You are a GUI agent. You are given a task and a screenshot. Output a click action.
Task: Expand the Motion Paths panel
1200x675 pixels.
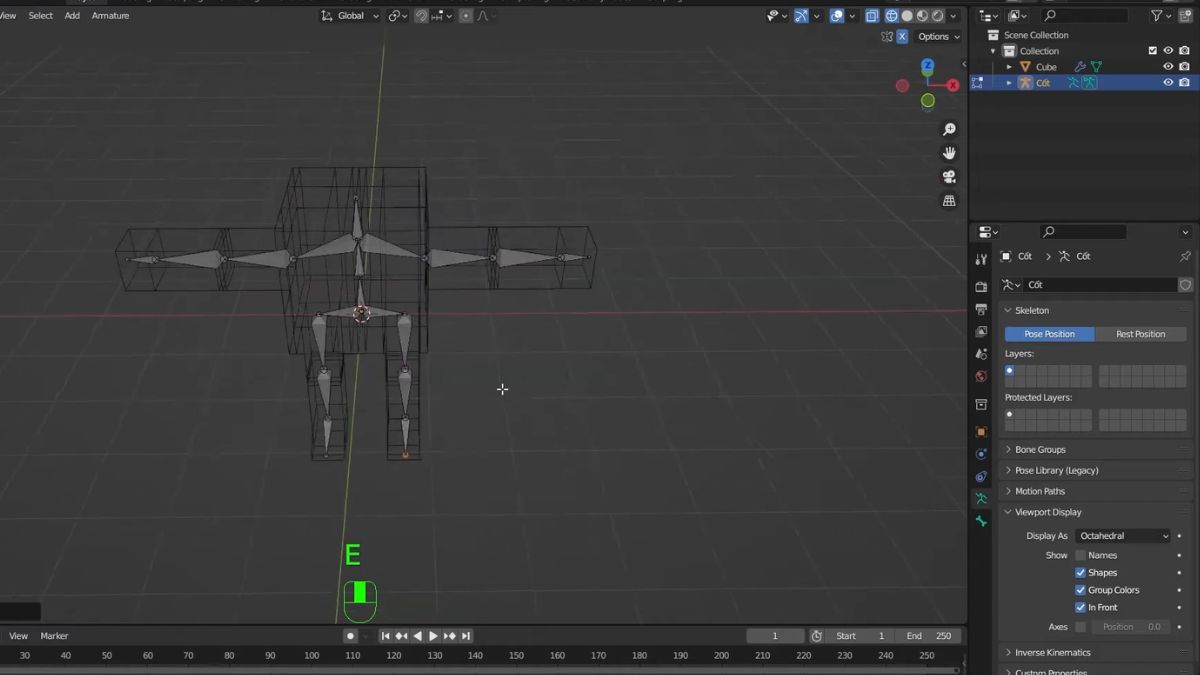click(x=1008, y=491)
